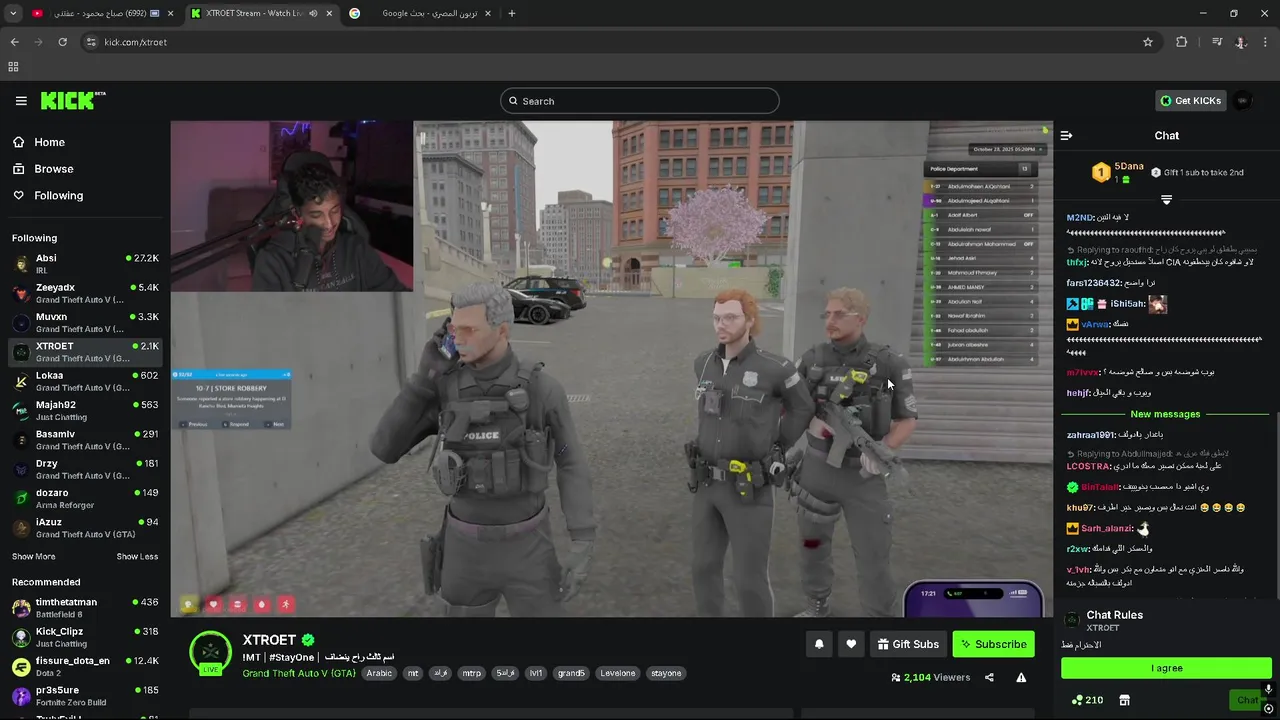Expand the pinned gift leaderboard chevron
The width and height of the screenshot is (1280, 720).
point(1166,200)
